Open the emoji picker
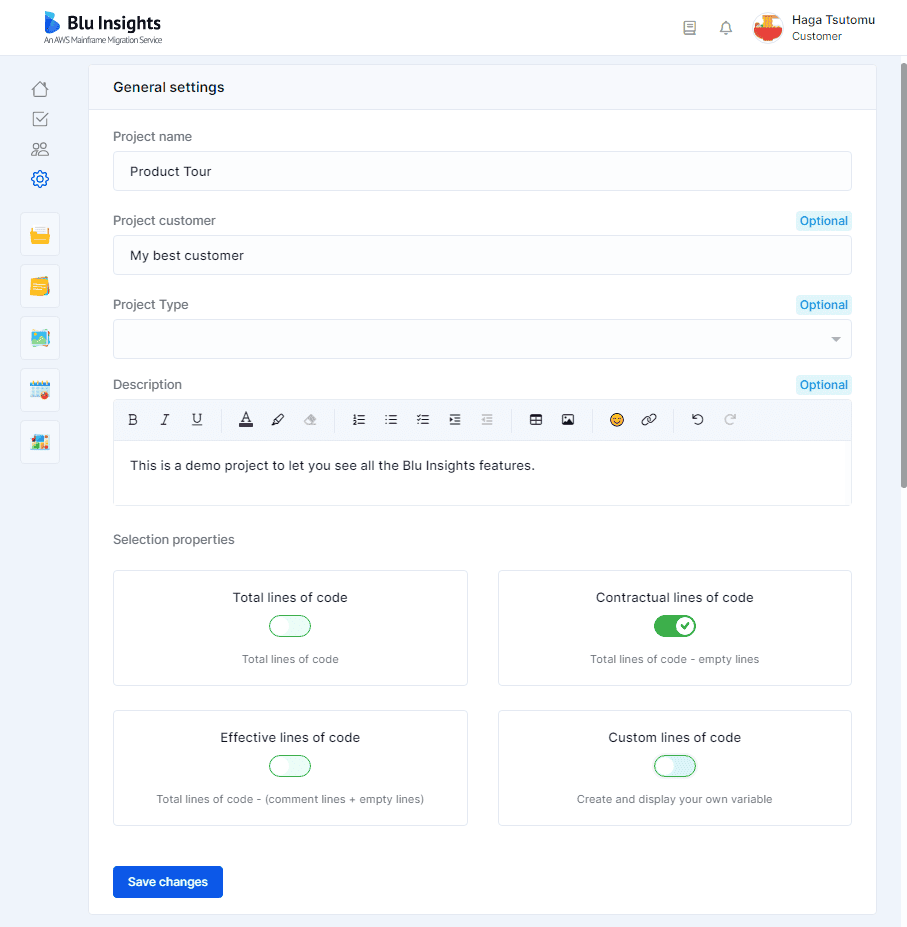This screenshot has height=927, width=907. pos(617,420)
